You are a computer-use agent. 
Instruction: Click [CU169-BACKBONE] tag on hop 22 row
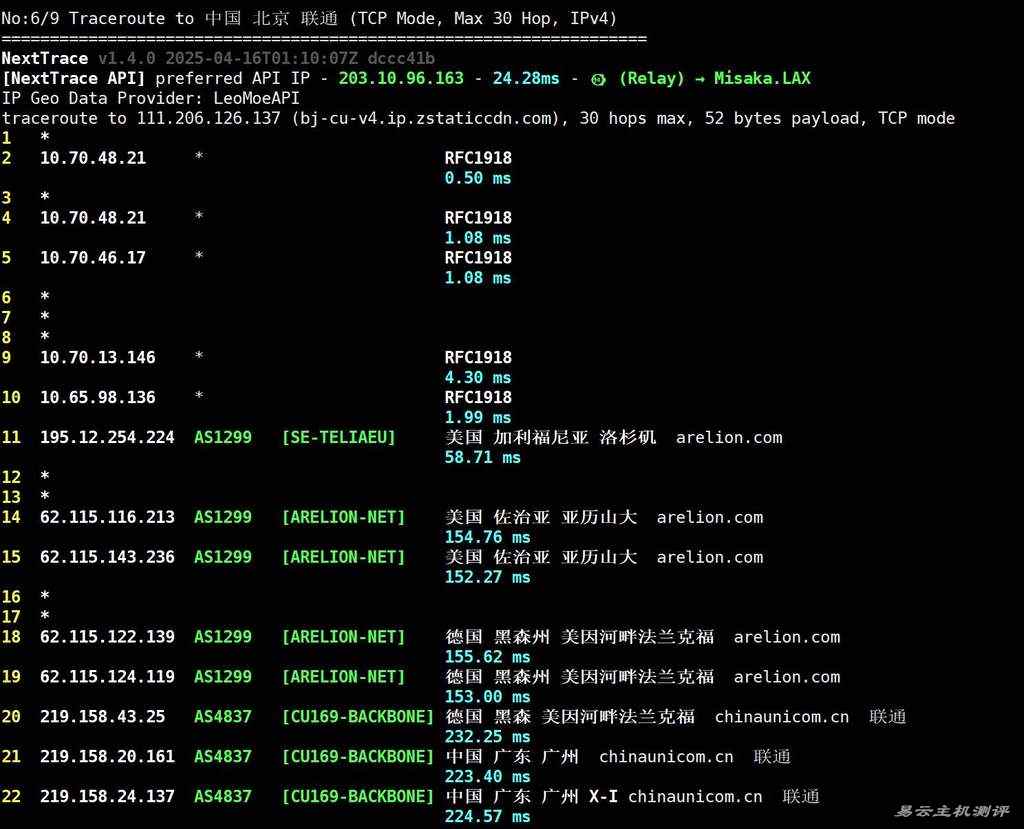tap(358, 796)
